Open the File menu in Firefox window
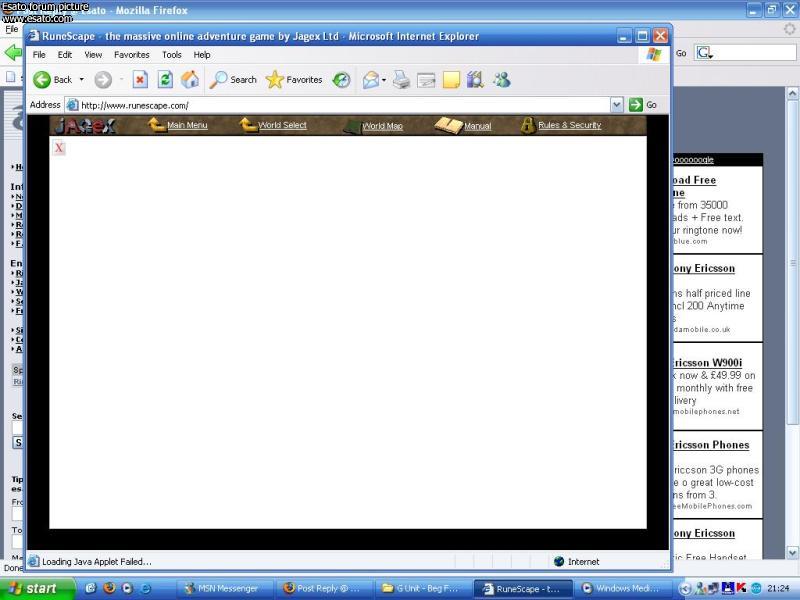The height and width of the screenshot is (600, 800). click(11, 29)
